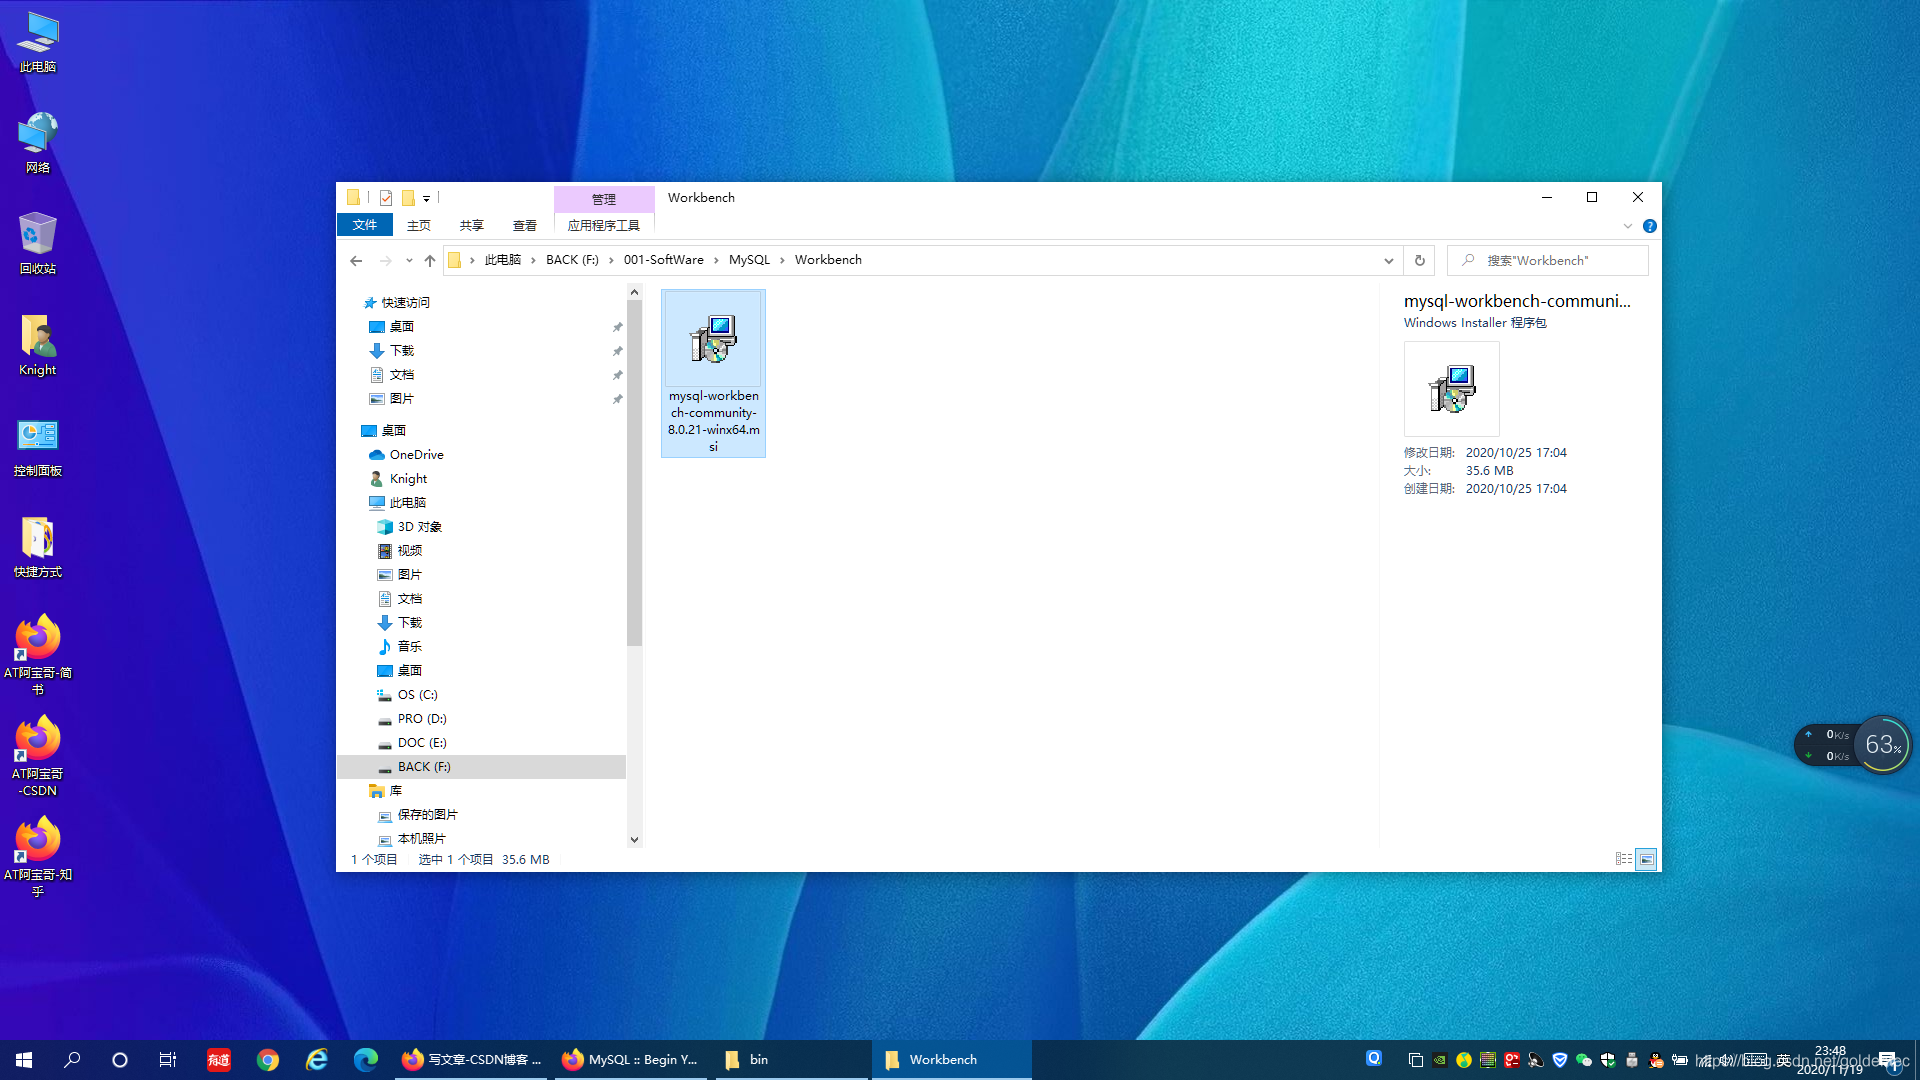
Task: Click the network speed monitor widget
Action: coord(1853,745)
